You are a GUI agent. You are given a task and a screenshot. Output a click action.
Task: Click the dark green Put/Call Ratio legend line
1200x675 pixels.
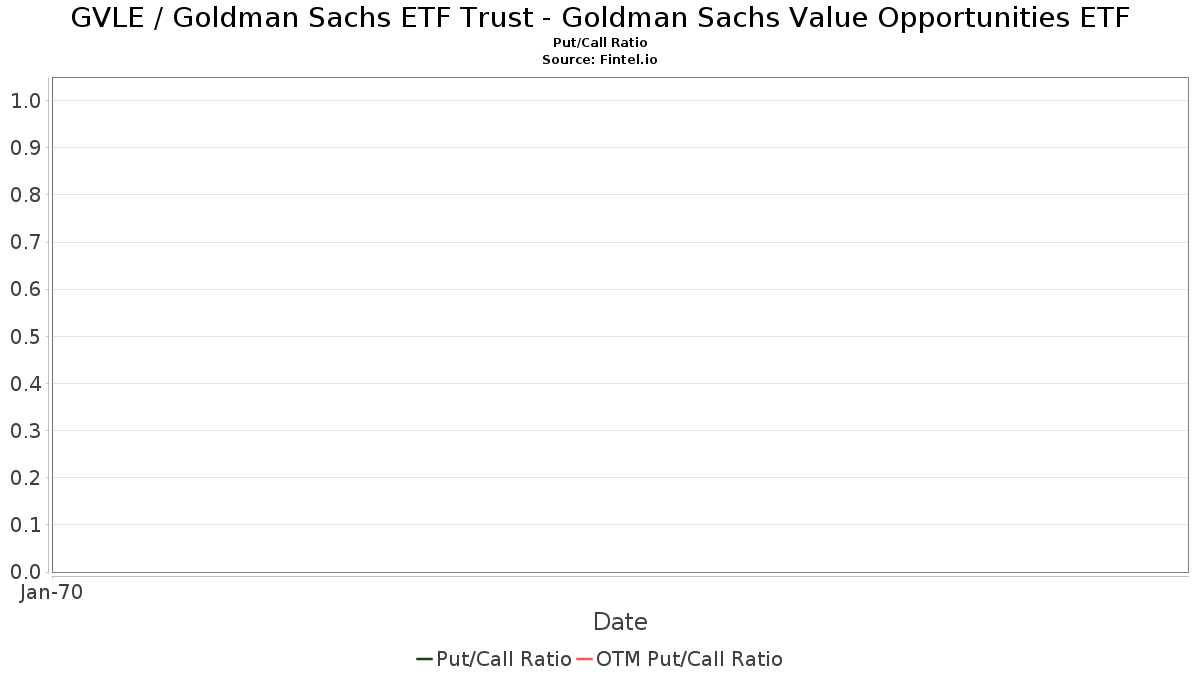(424, 659)
